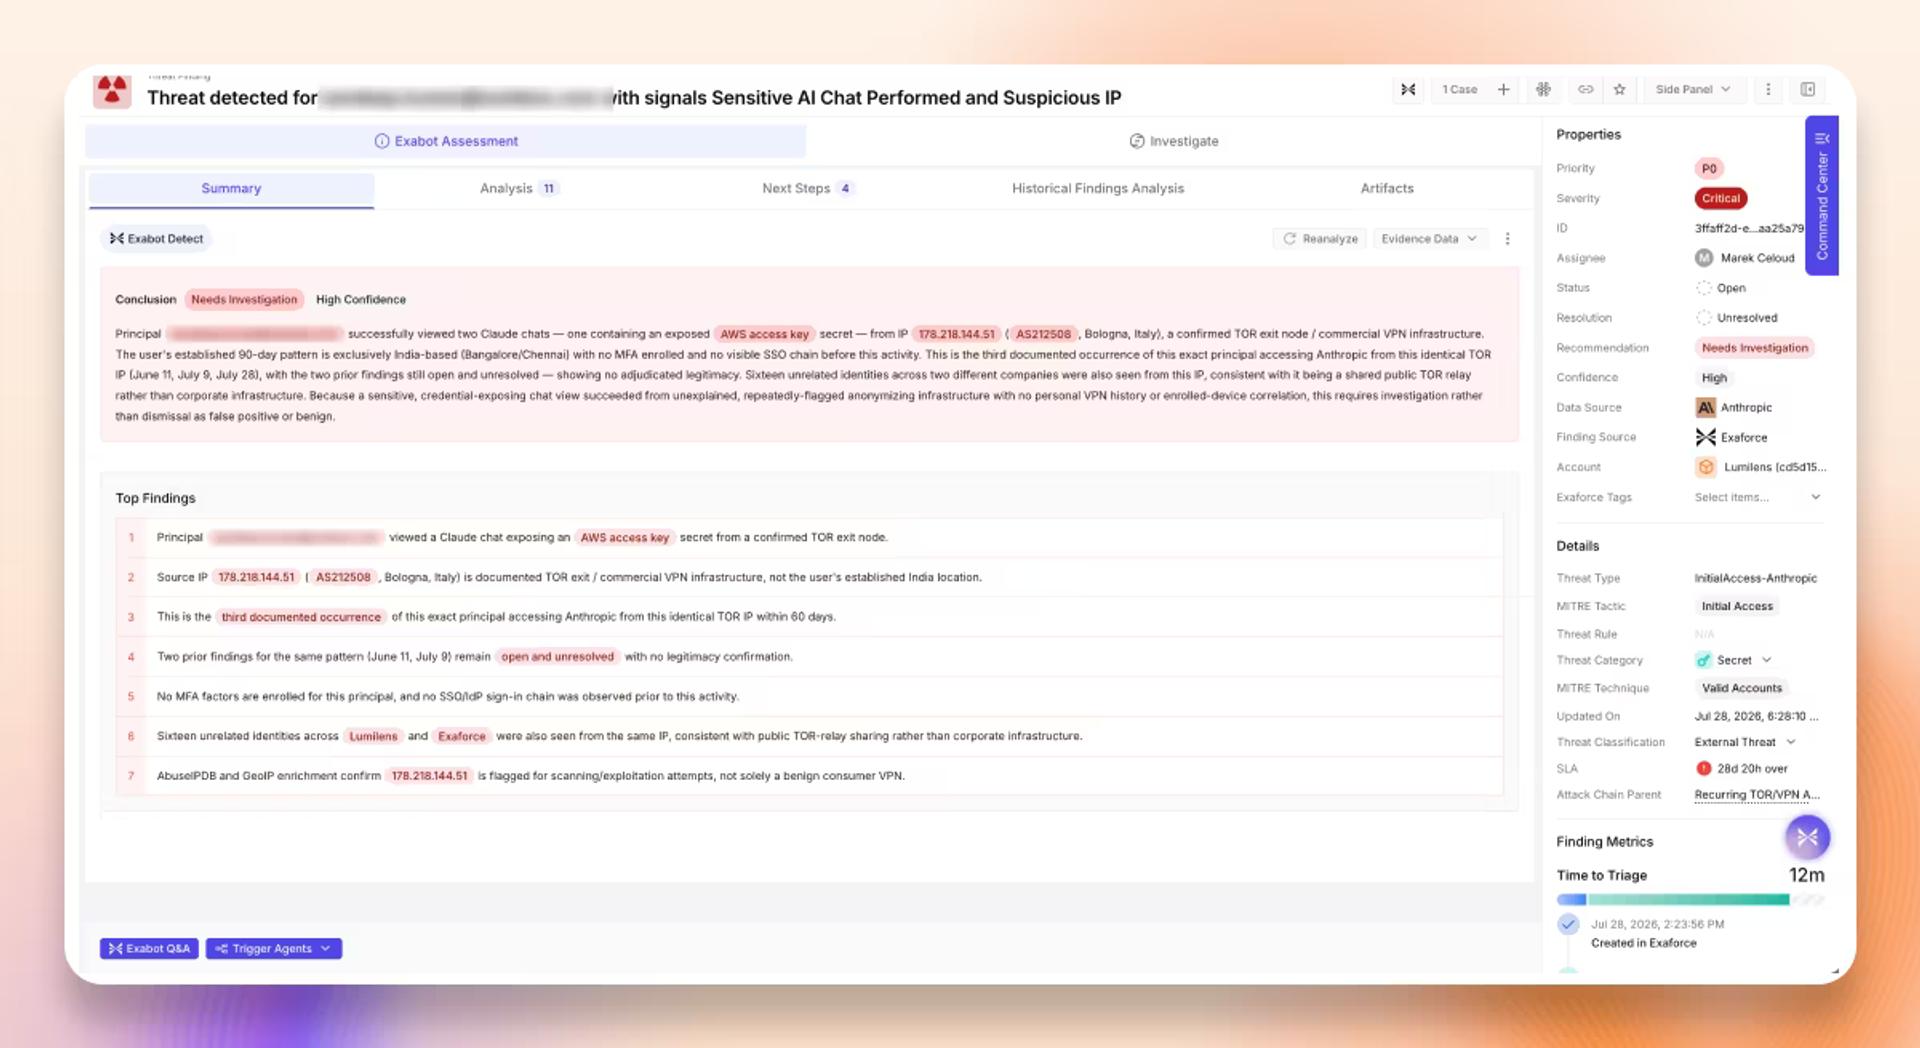Screen dimensions: 1920x1048
Task: Open the Side Panel dropdown
Action: point(1693,89)
